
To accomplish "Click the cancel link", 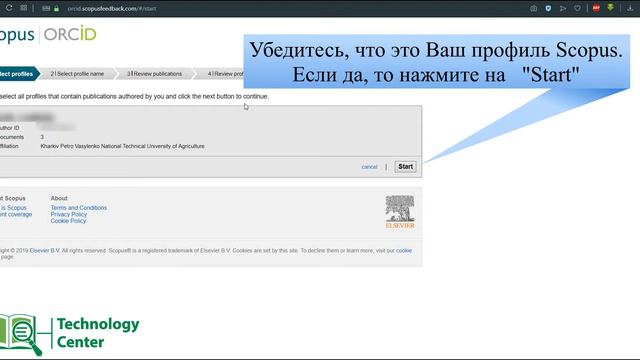I will tap(369, 167).
